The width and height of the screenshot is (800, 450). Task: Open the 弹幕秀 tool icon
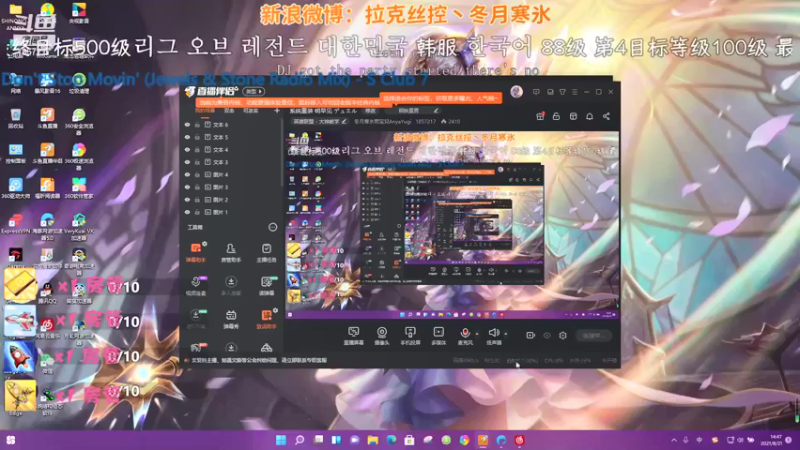231,319
